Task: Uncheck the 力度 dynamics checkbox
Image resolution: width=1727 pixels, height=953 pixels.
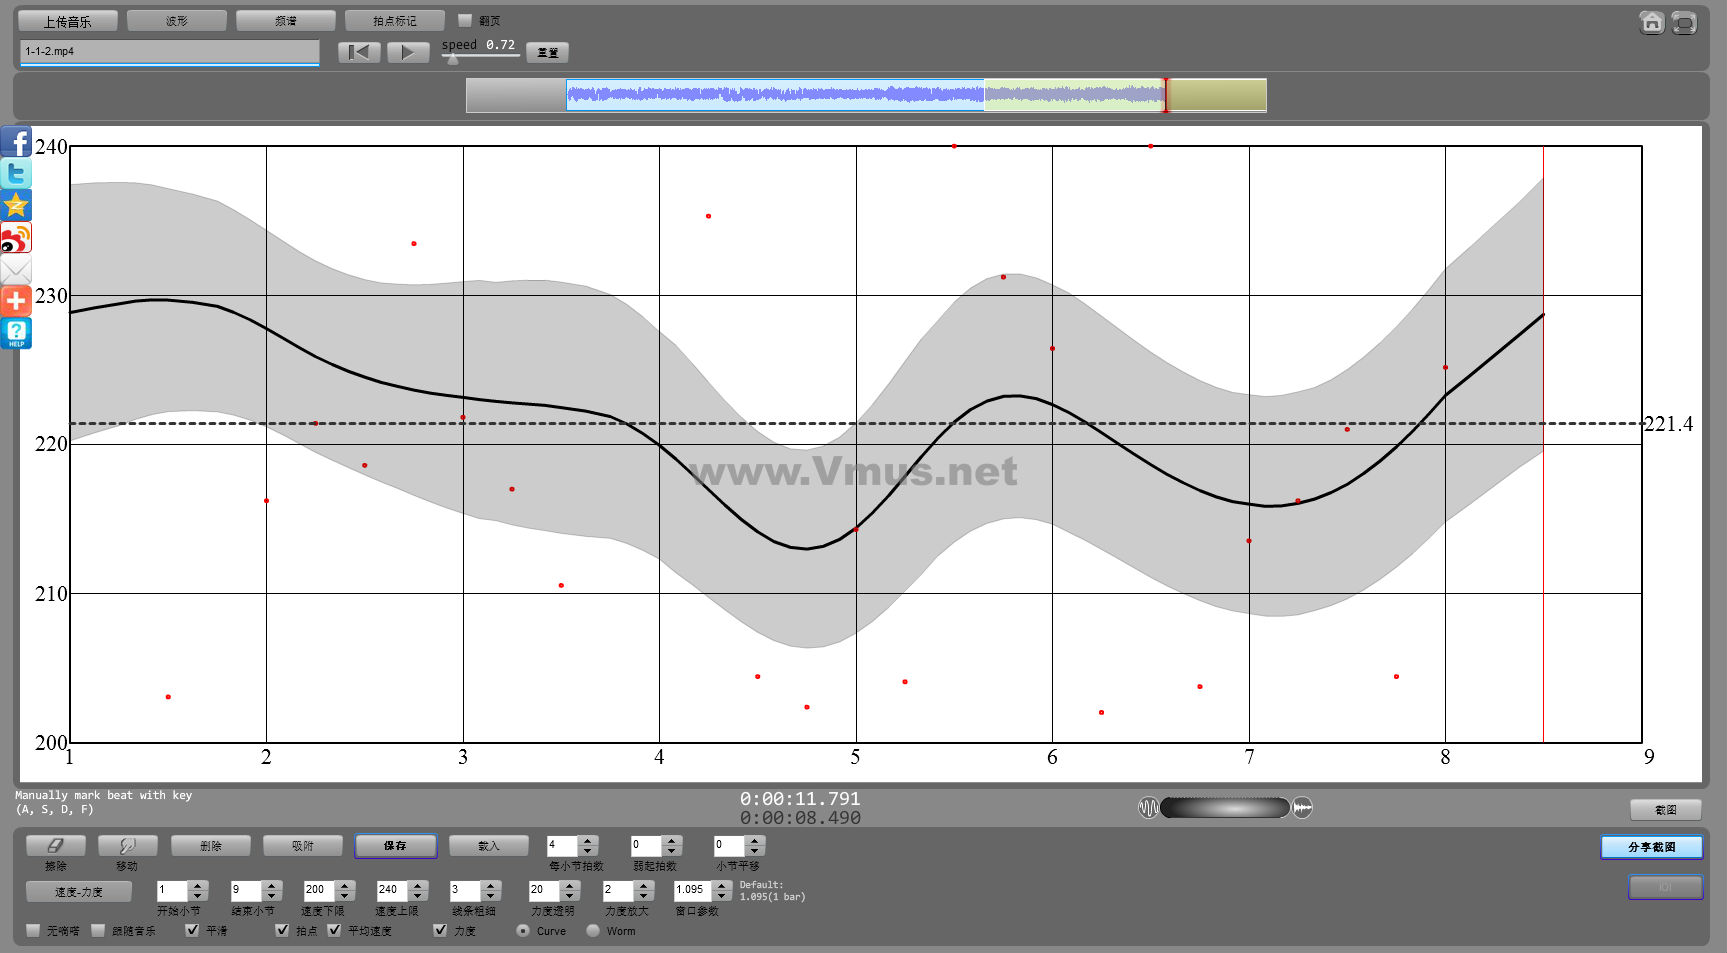Action: tap(440, 930)
